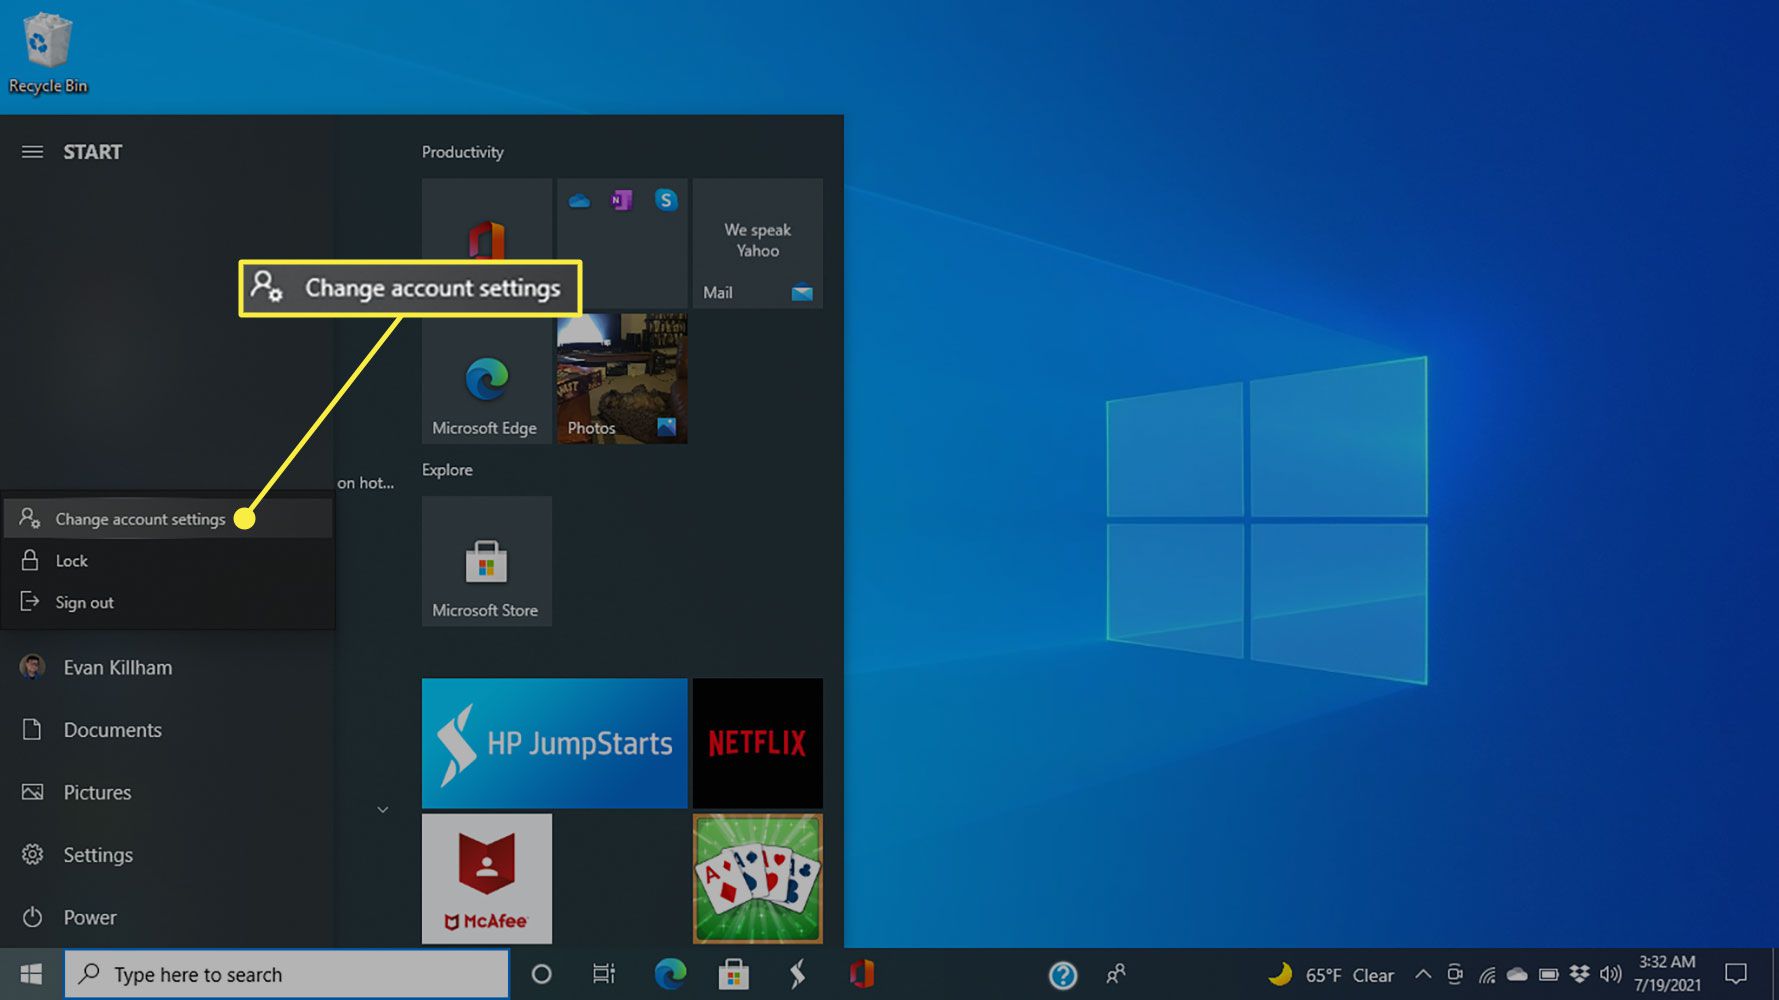Image resolution: width=1779 pixels, height=1000 pixels.
Task: Launch the HP JumpStarts tile
Action: [555, 743]
